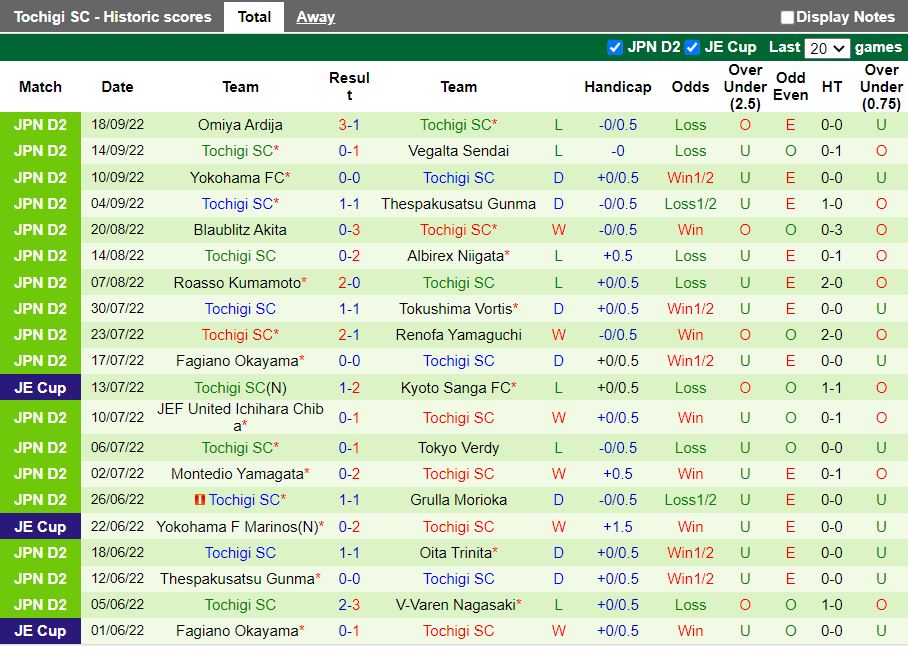Click the JE Cup badge on the 01/06 row
Image resolution: width=908 pixels, height=649 pixels.
40,631
